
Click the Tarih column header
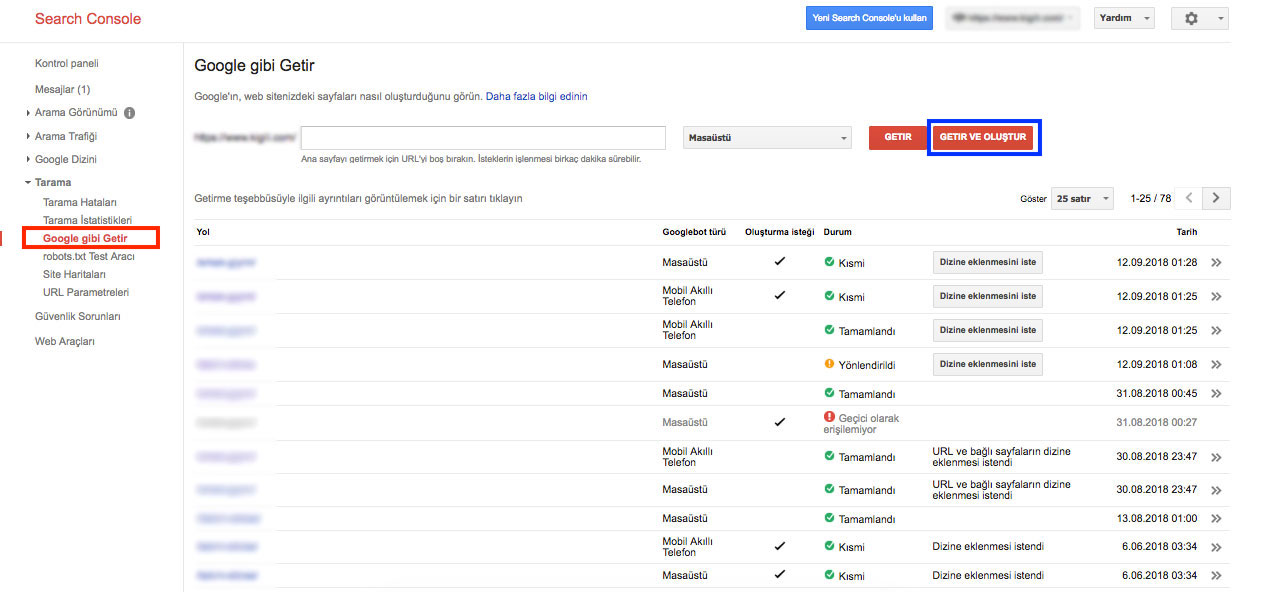tap(1187, 232)
